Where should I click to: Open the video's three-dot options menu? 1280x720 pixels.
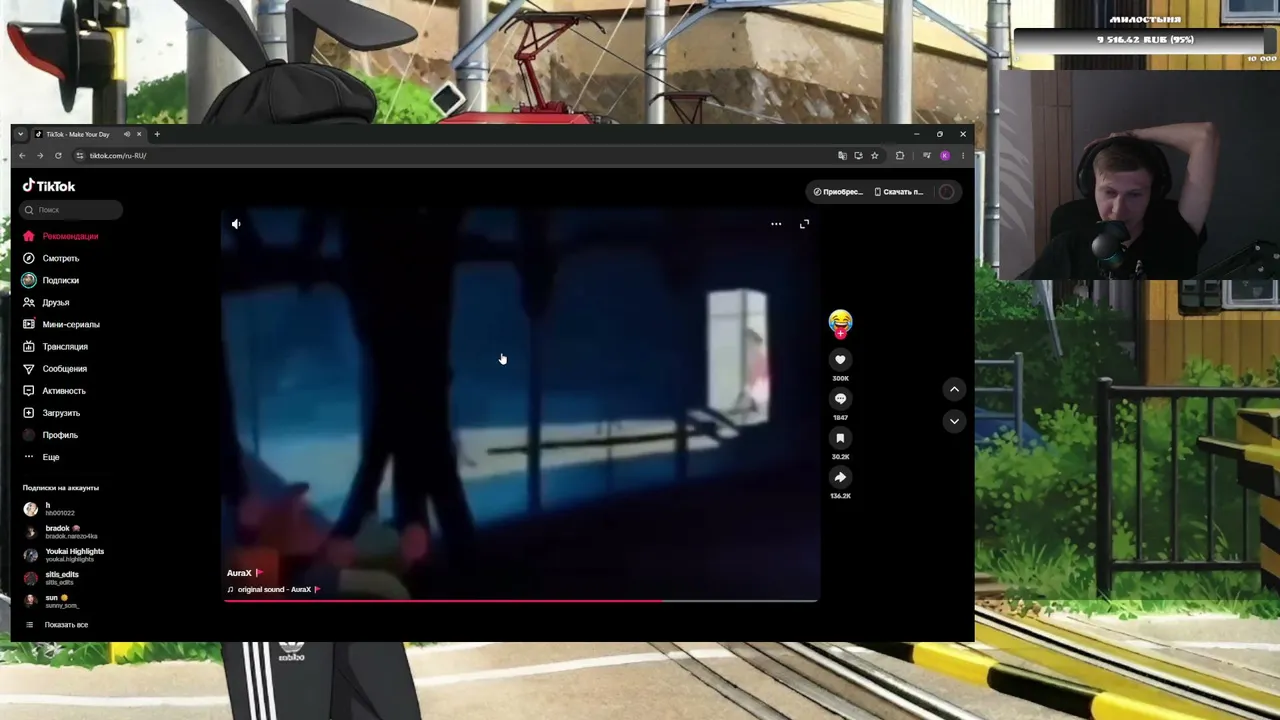coord(776,224)
